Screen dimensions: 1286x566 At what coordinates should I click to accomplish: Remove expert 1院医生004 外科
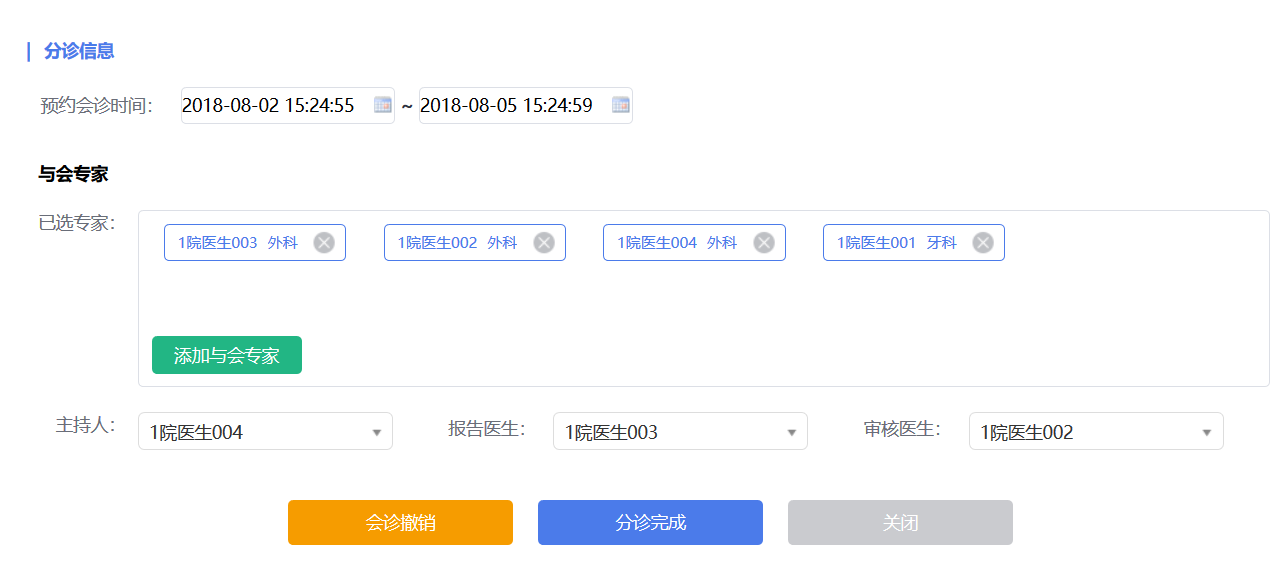click(764, 243)
